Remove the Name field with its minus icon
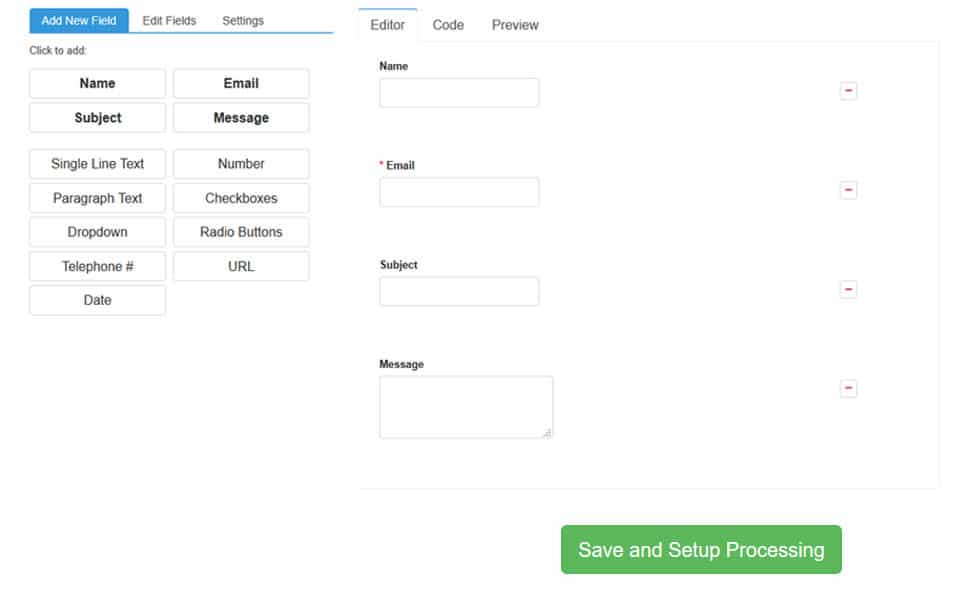Screen dimensions: 954x600 pyautogui.click(x=848, y=91)
